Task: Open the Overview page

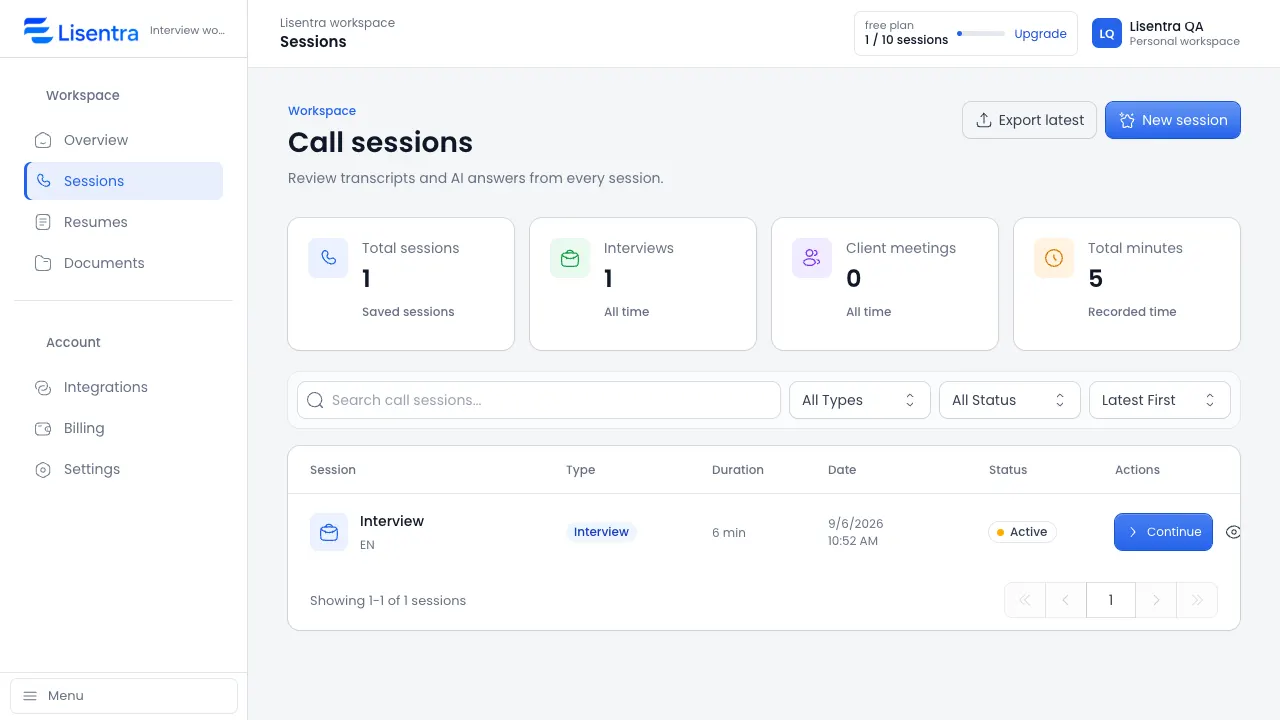Action: (124, 140)
